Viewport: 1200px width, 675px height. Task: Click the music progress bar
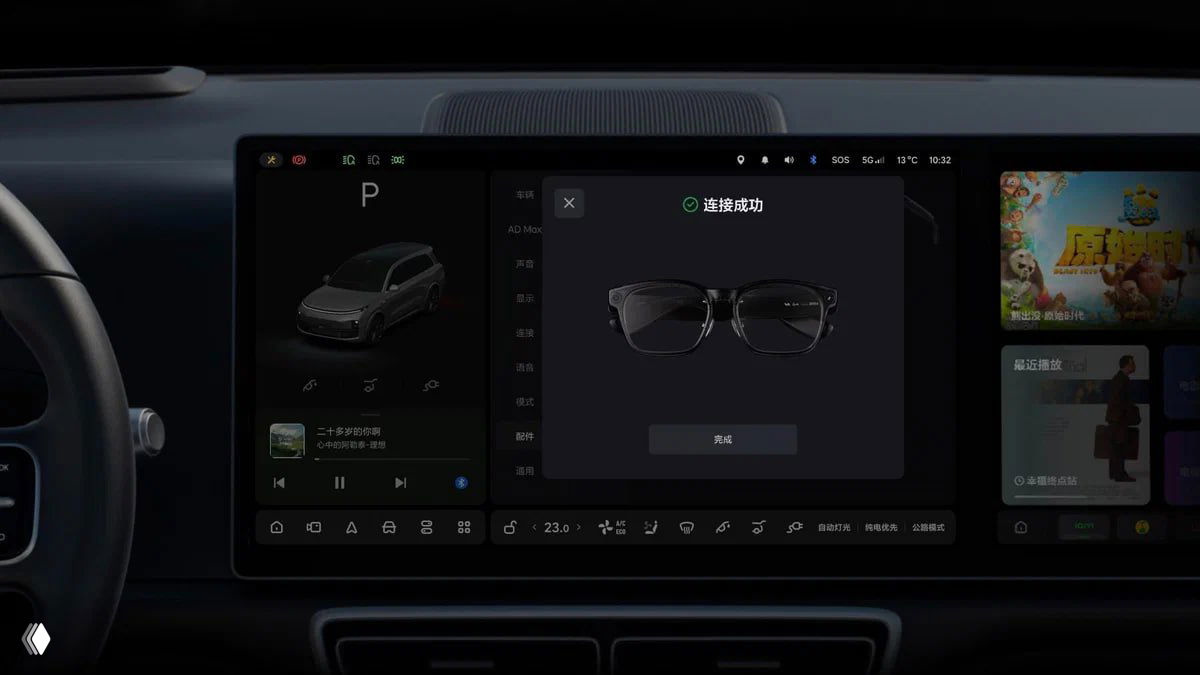pos(392,459)
